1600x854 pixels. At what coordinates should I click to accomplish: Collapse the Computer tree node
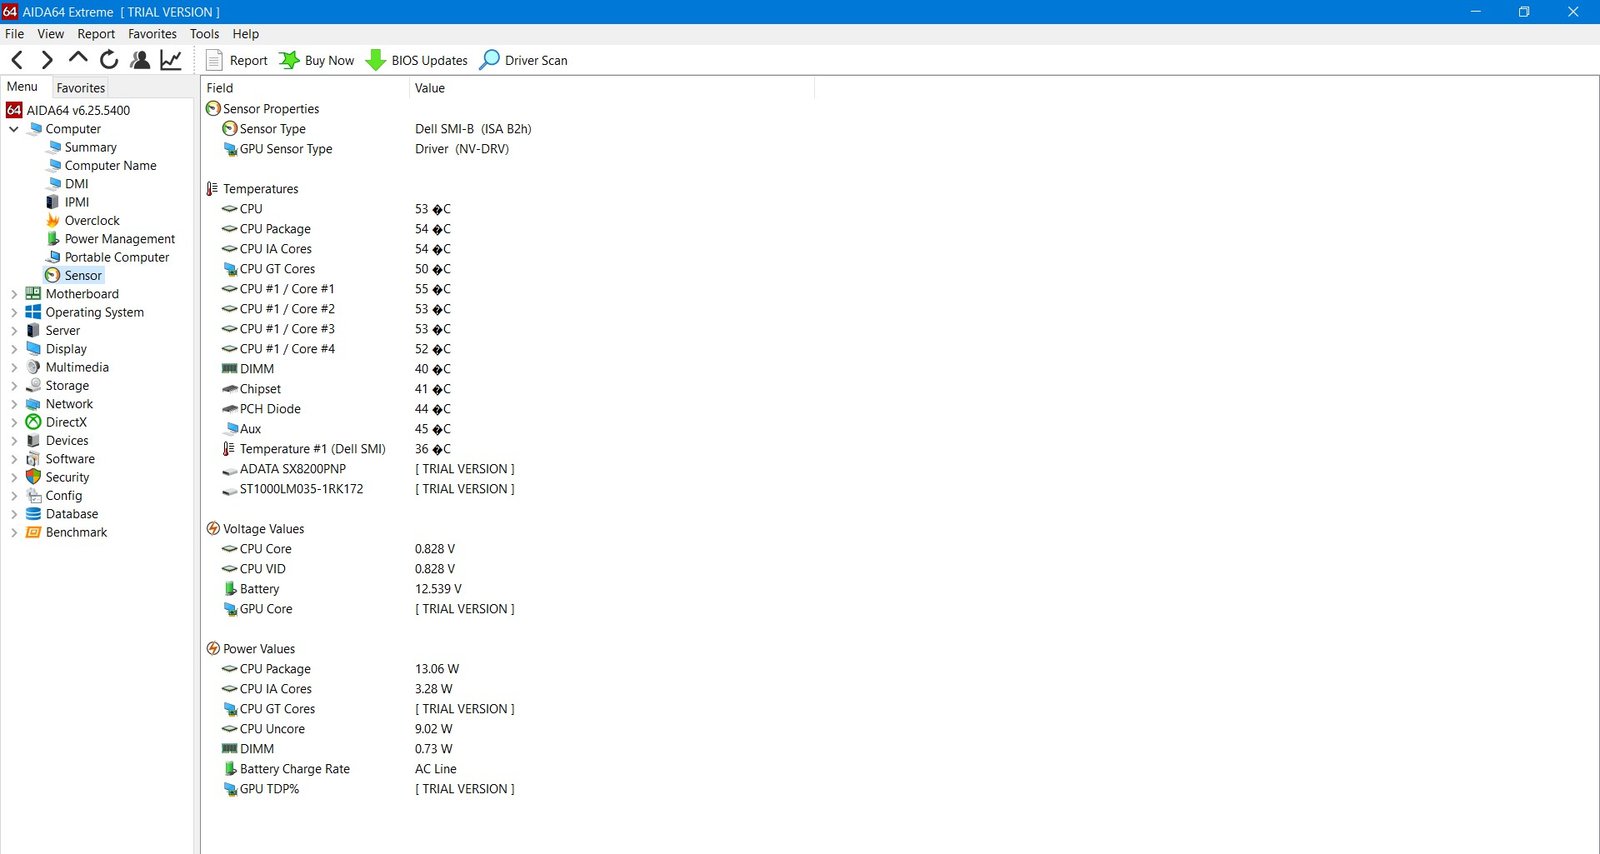14,129
